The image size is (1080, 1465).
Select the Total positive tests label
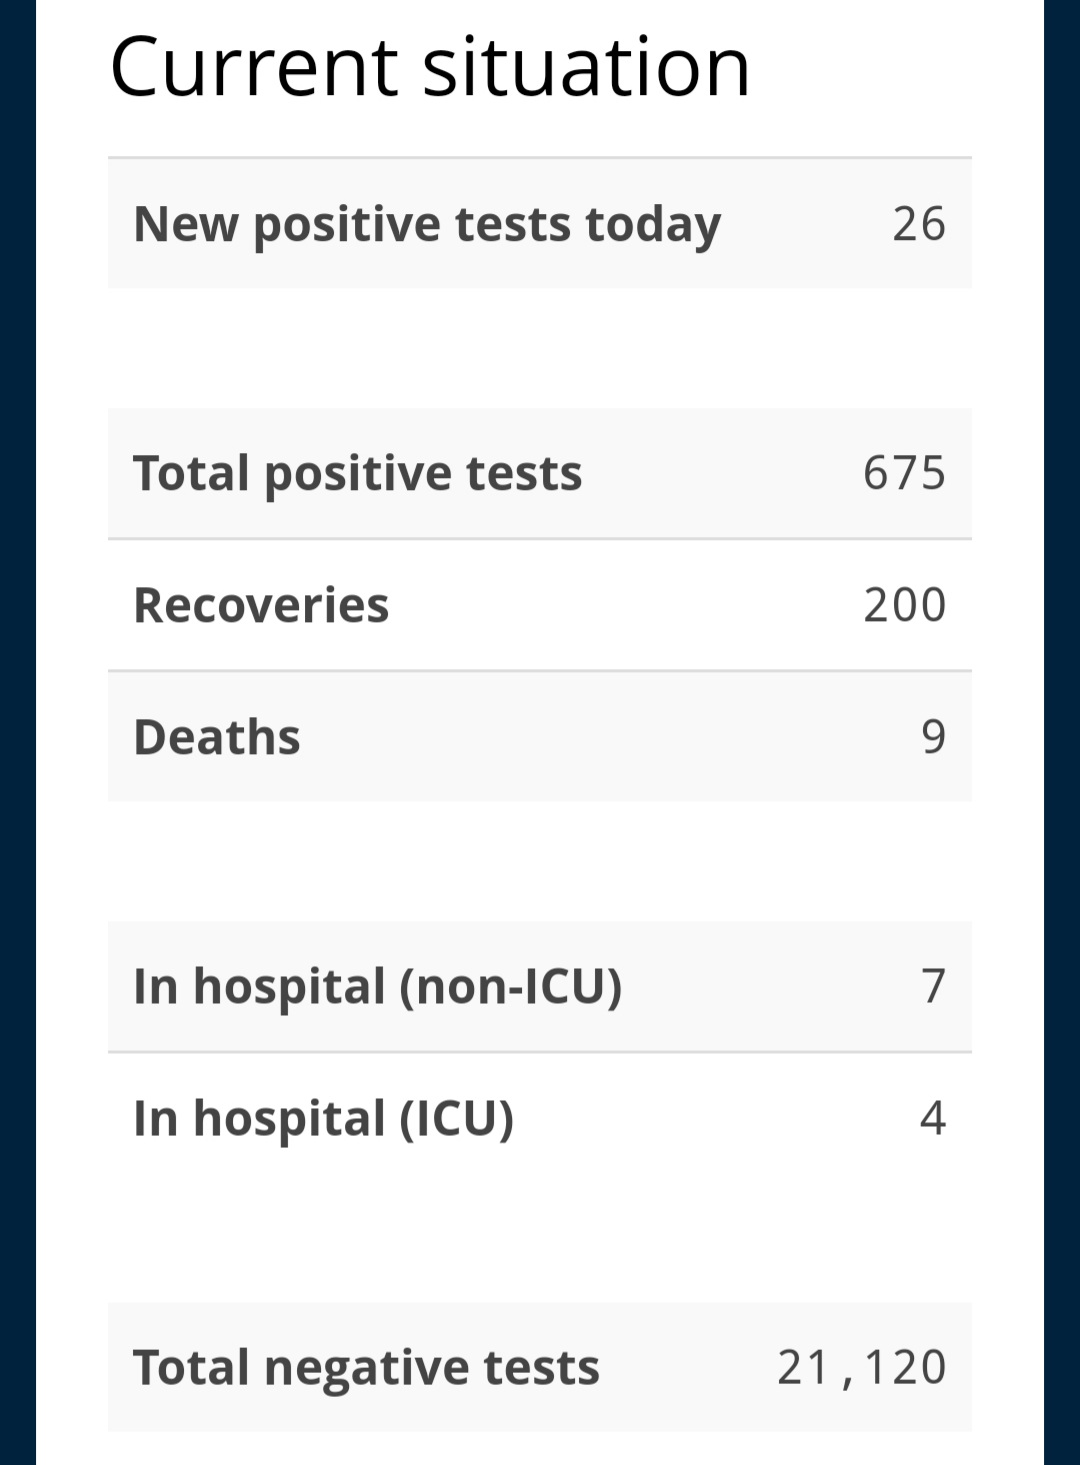357,474
